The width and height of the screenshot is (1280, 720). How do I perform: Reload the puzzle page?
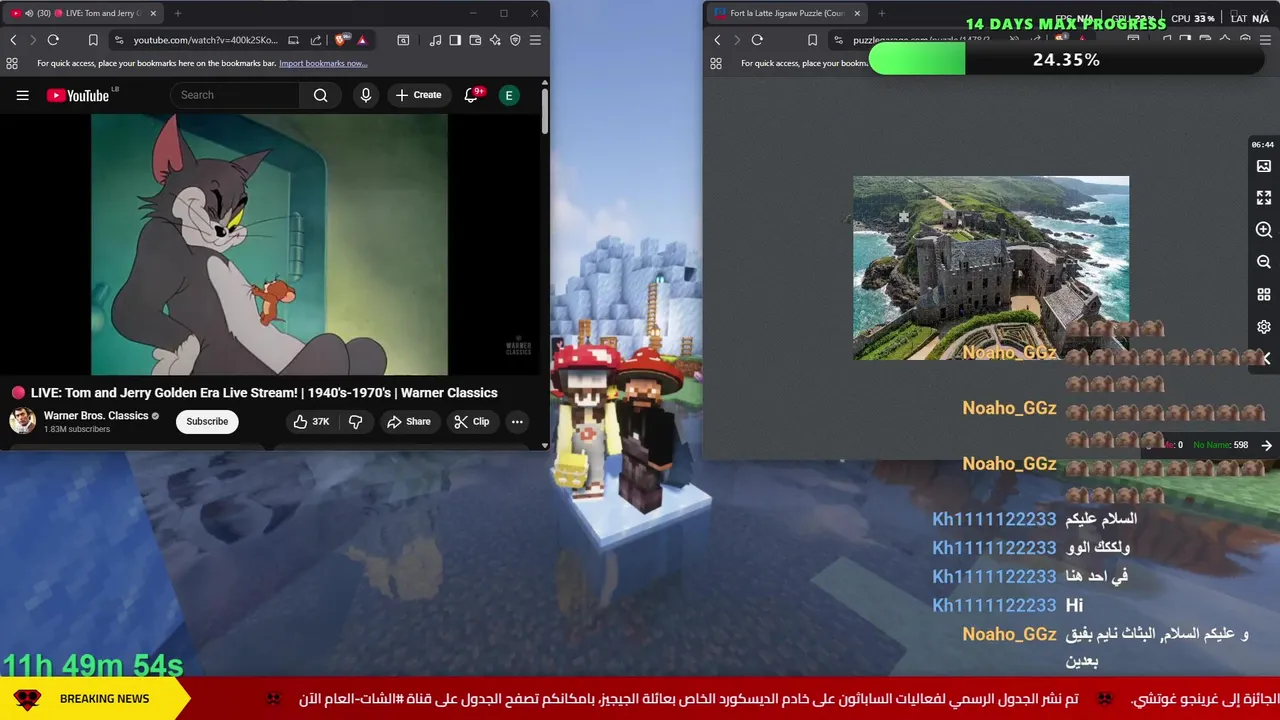[757, 40]
